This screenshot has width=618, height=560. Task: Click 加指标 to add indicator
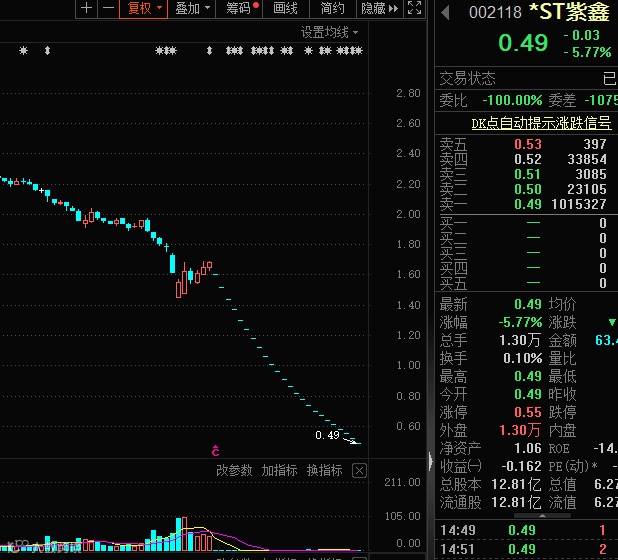coord(279,470)
